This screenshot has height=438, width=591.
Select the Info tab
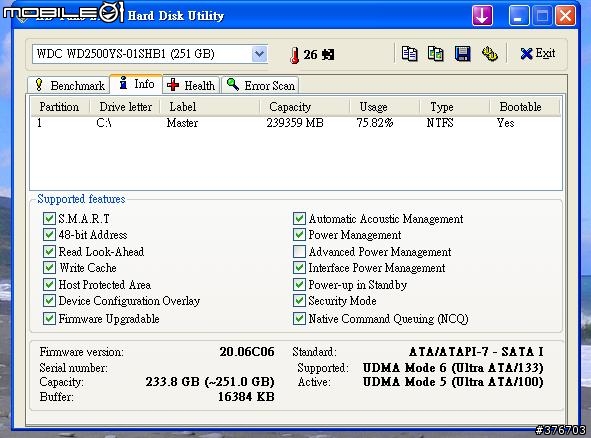136,84
